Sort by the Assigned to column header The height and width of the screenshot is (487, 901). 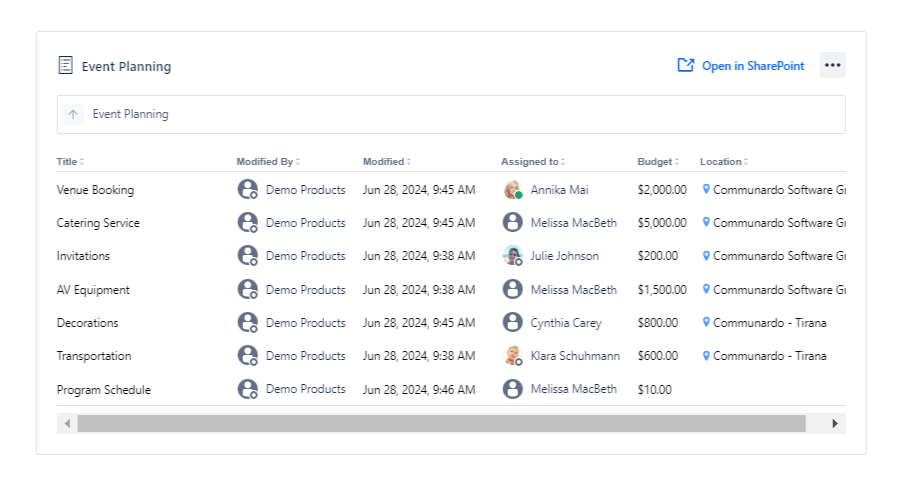(x=532, y=161)
